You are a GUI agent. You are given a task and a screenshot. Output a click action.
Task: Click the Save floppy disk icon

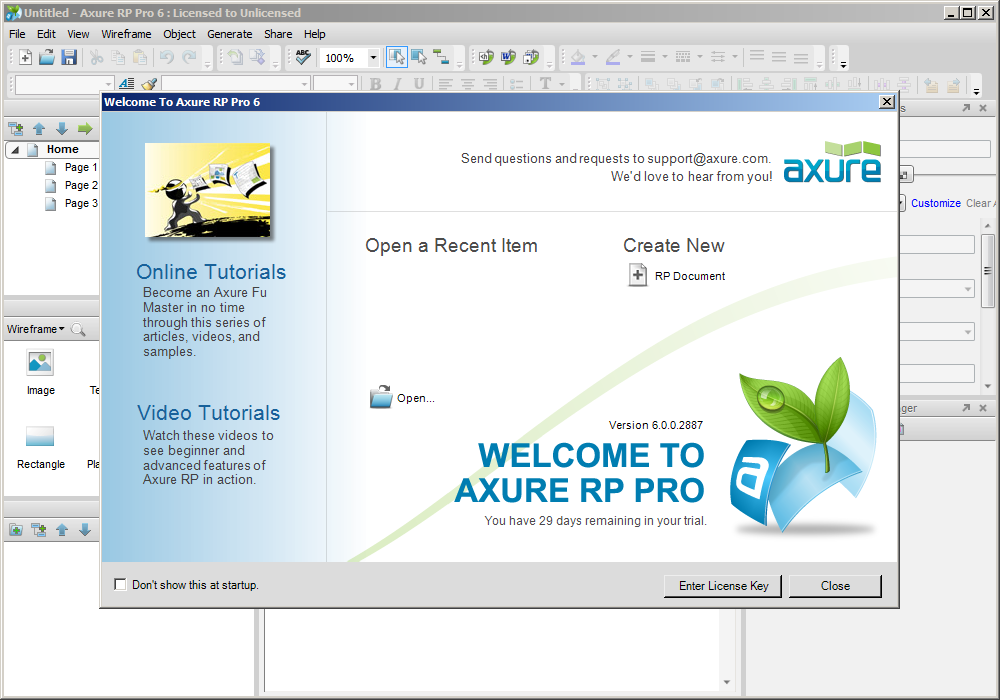tap(69, 57)
